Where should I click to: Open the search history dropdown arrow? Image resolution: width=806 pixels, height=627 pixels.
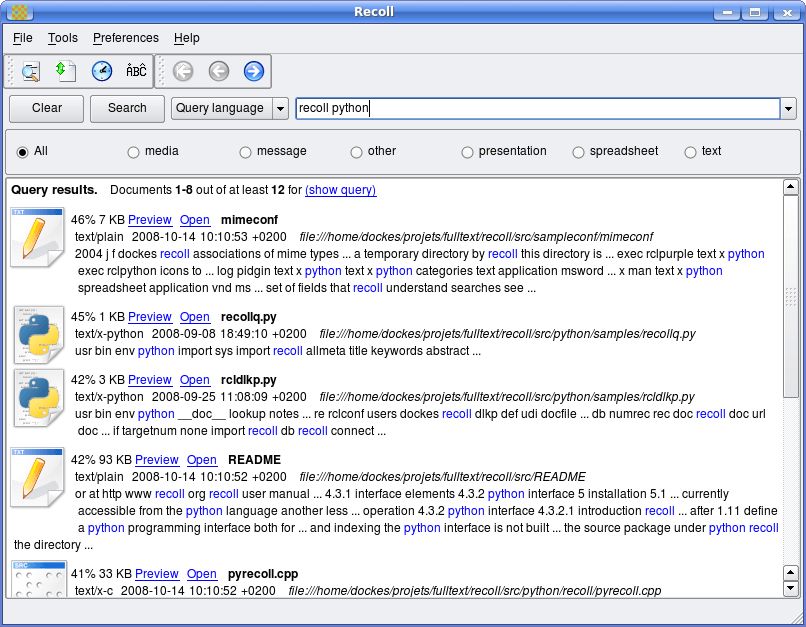coord(789,108)
